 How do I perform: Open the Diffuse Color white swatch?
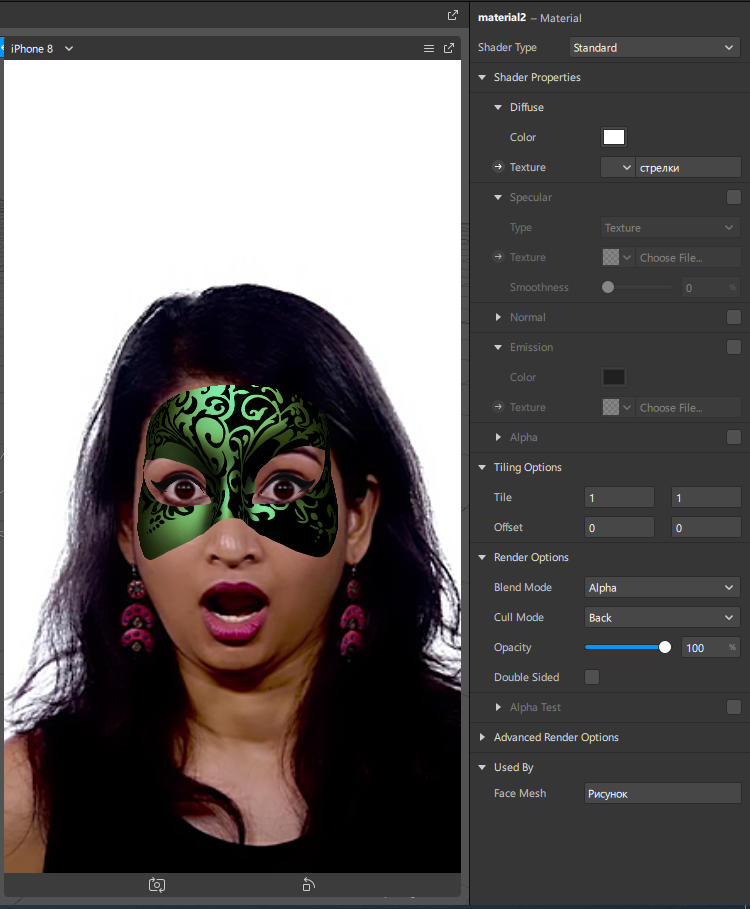click(613, 137)
